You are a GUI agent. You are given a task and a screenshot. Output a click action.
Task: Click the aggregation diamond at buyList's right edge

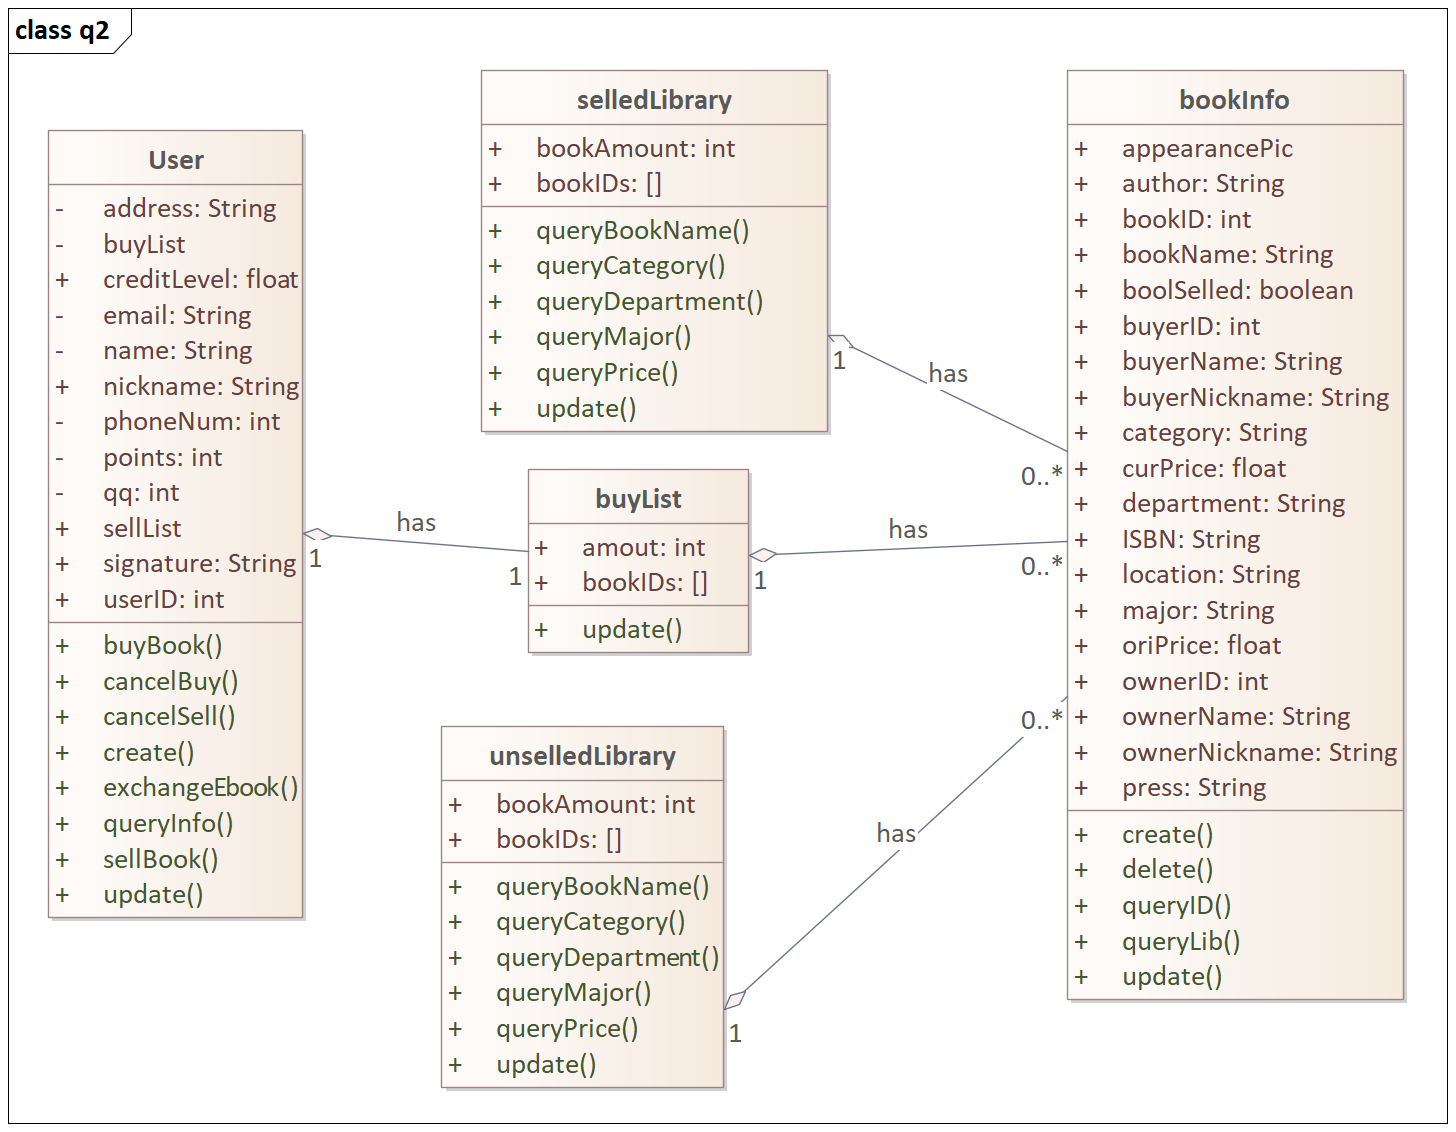[763, 555]
